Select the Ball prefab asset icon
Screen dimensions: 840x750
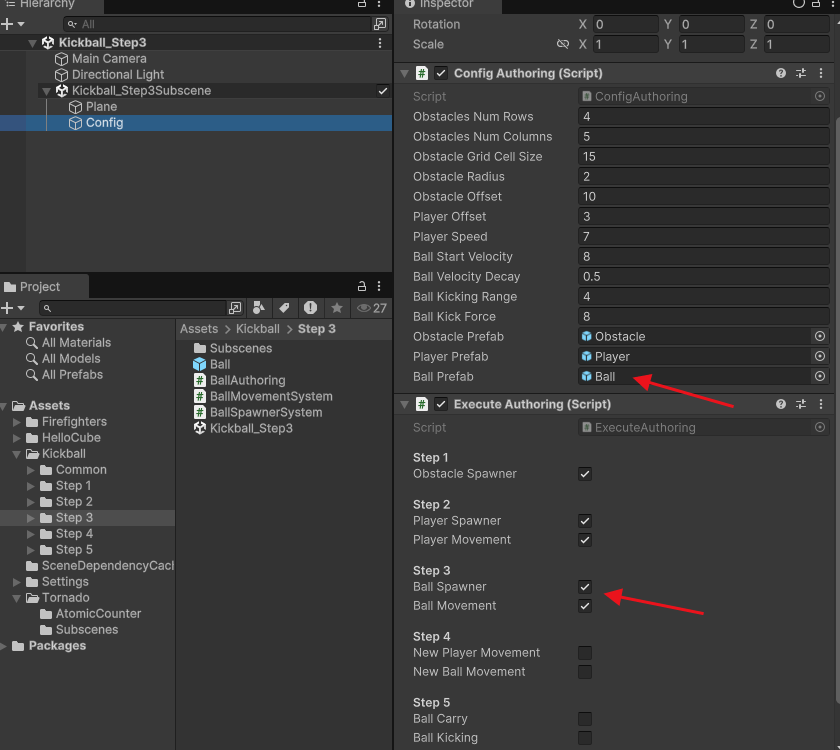click(200, 364)
